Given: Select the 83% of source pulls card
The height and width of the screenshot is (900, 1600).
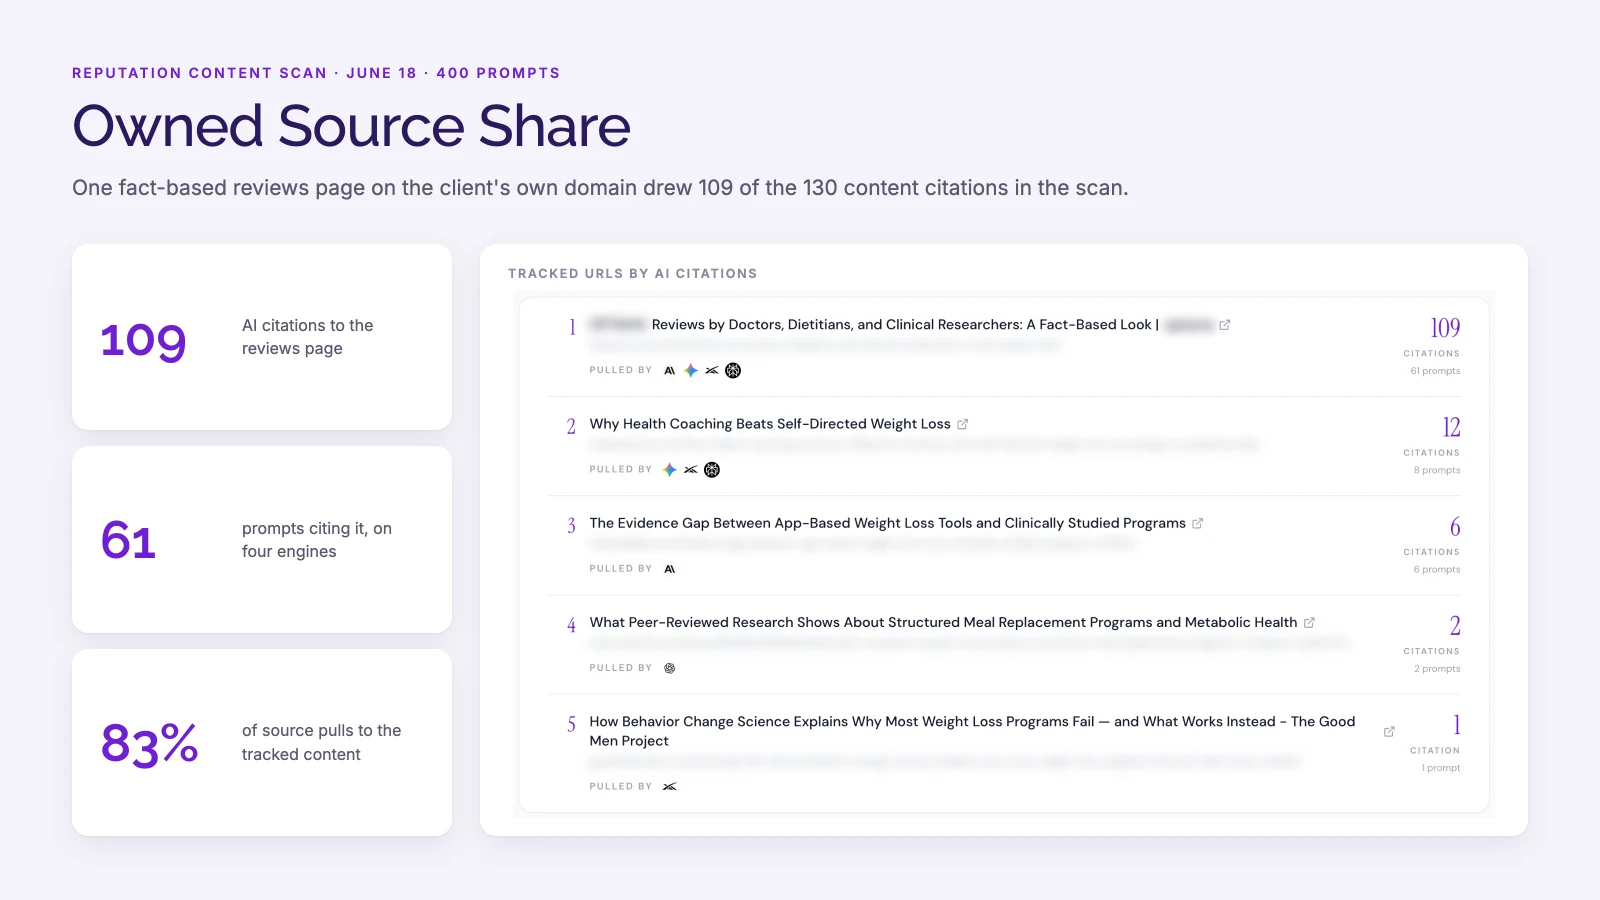Looking at the screenshot, I should click(262, 743).
